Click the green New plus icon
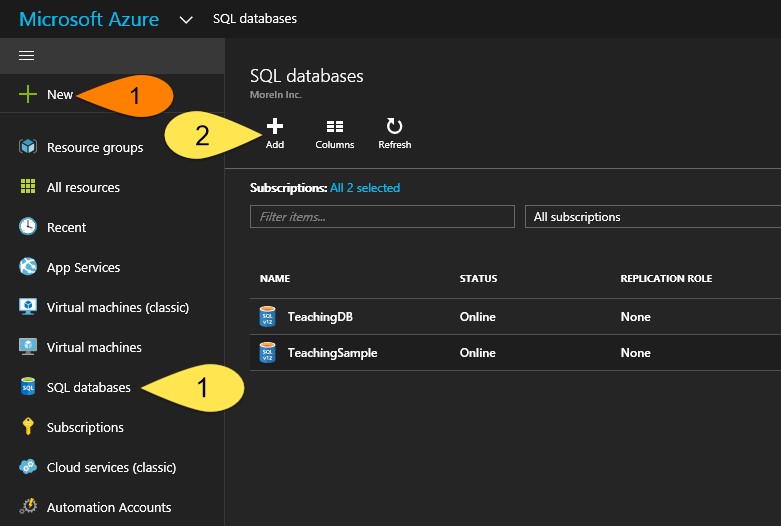The width and height of the screenshot is (781, 526). click(28, 95)
